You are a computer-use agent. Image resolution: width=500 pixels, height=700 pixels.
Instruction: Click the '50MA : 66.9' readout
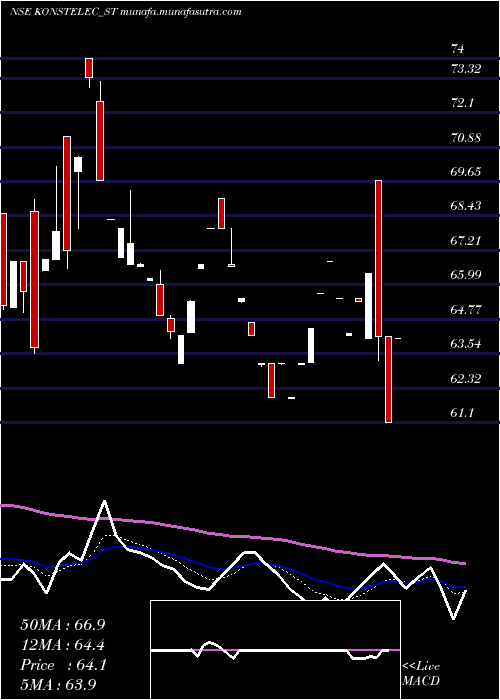coord(63,624)
